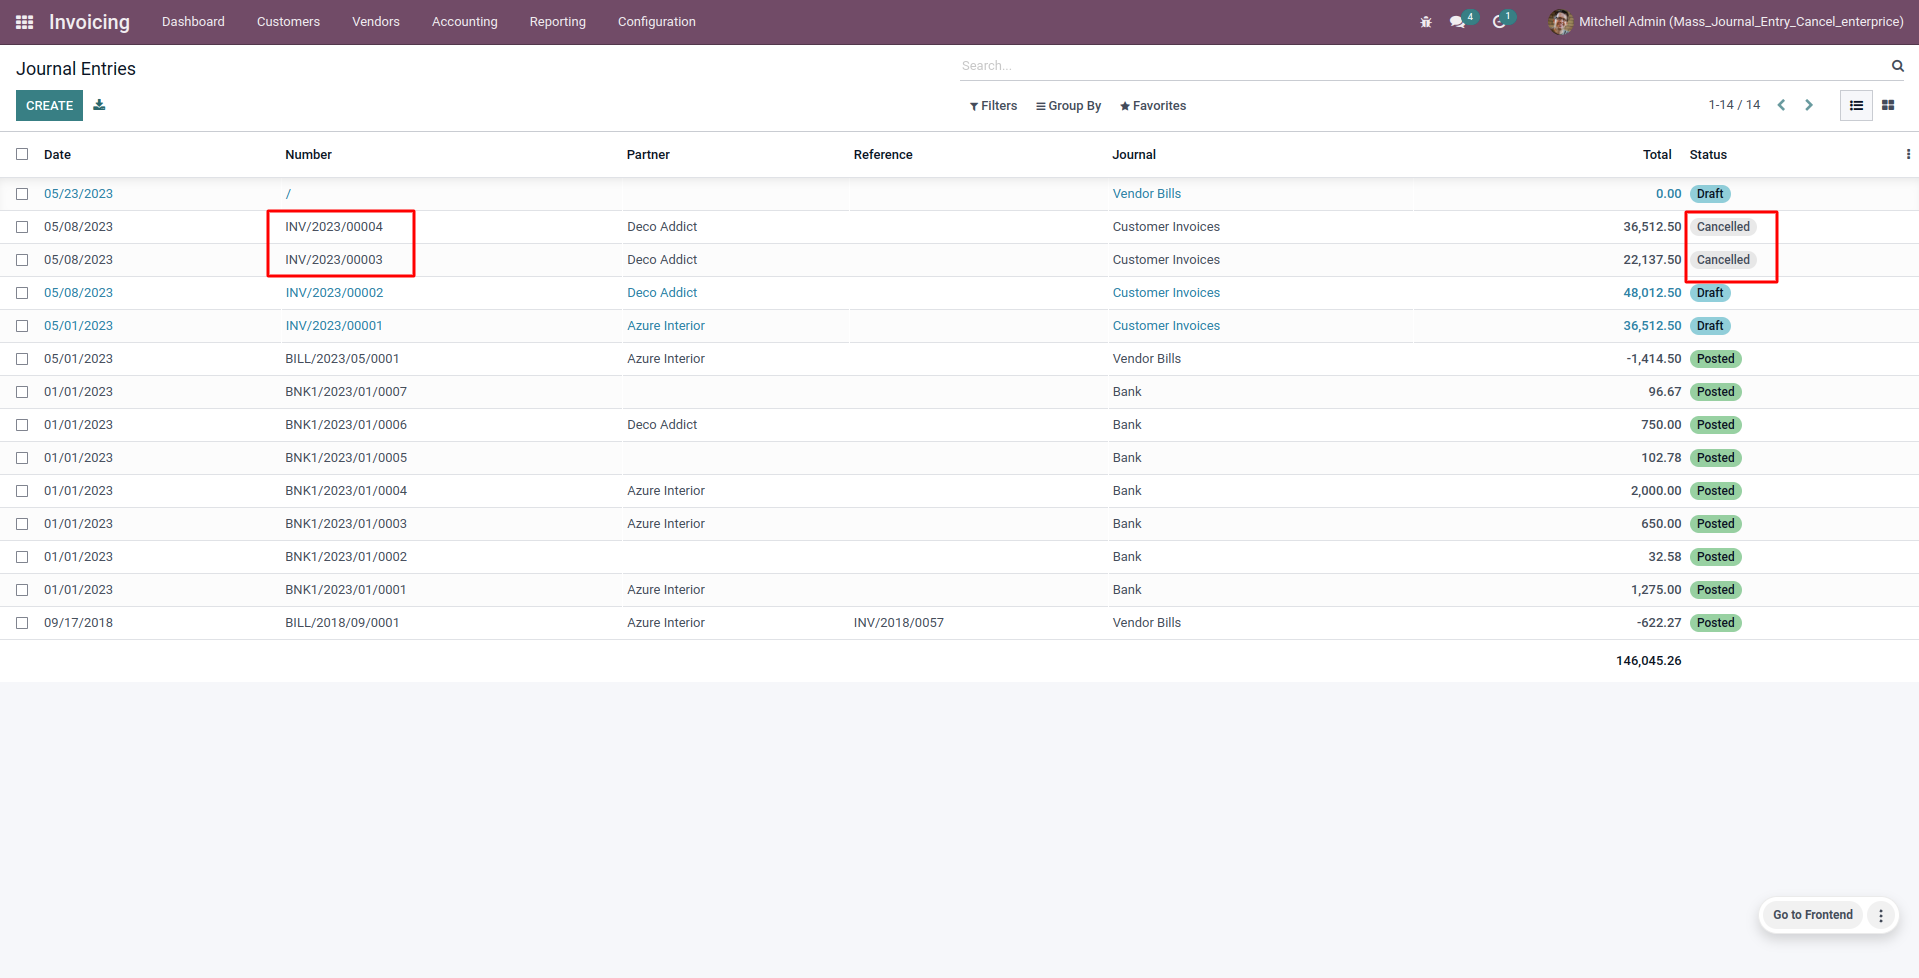Click the Search input field
This screenshot has width=1919, height=978.
1422,66
